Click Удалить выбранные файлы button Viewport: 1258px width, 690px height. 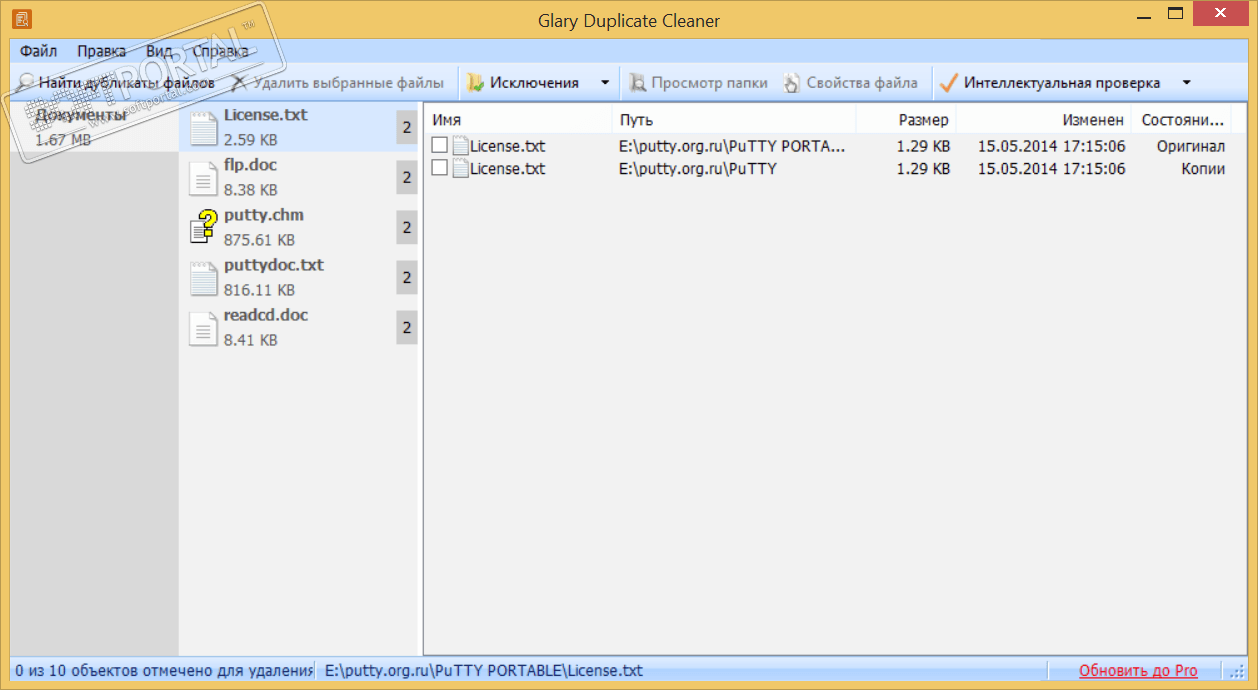pos(339,83)
